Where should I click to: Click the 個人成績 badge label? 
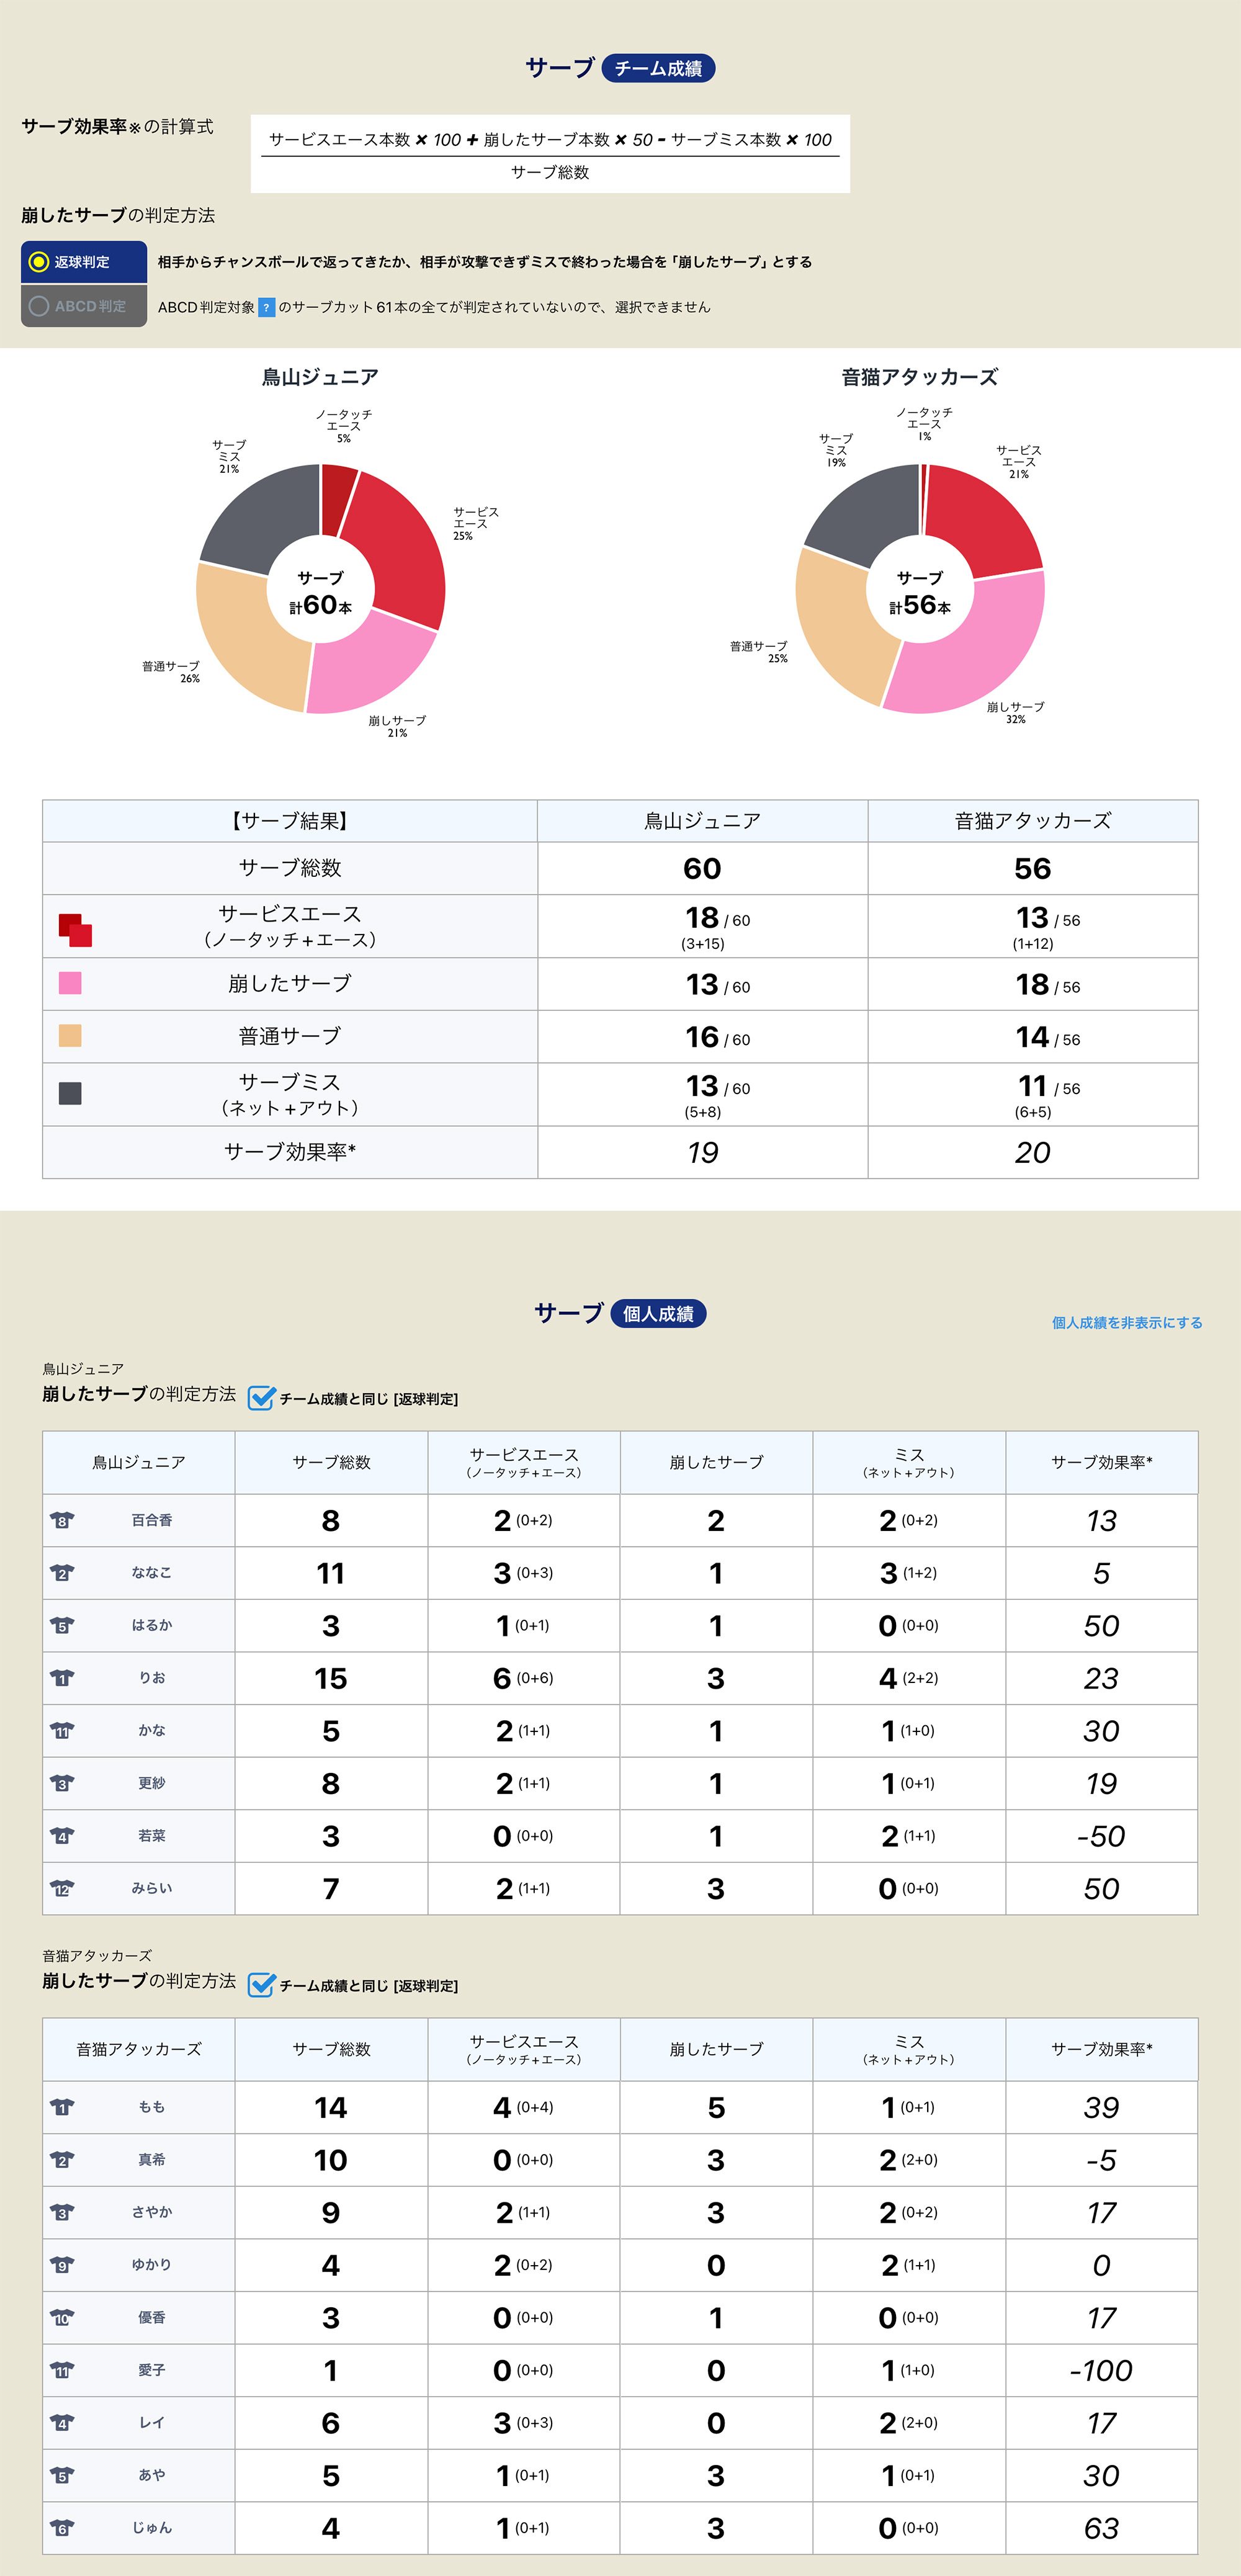coord(658,1313)
